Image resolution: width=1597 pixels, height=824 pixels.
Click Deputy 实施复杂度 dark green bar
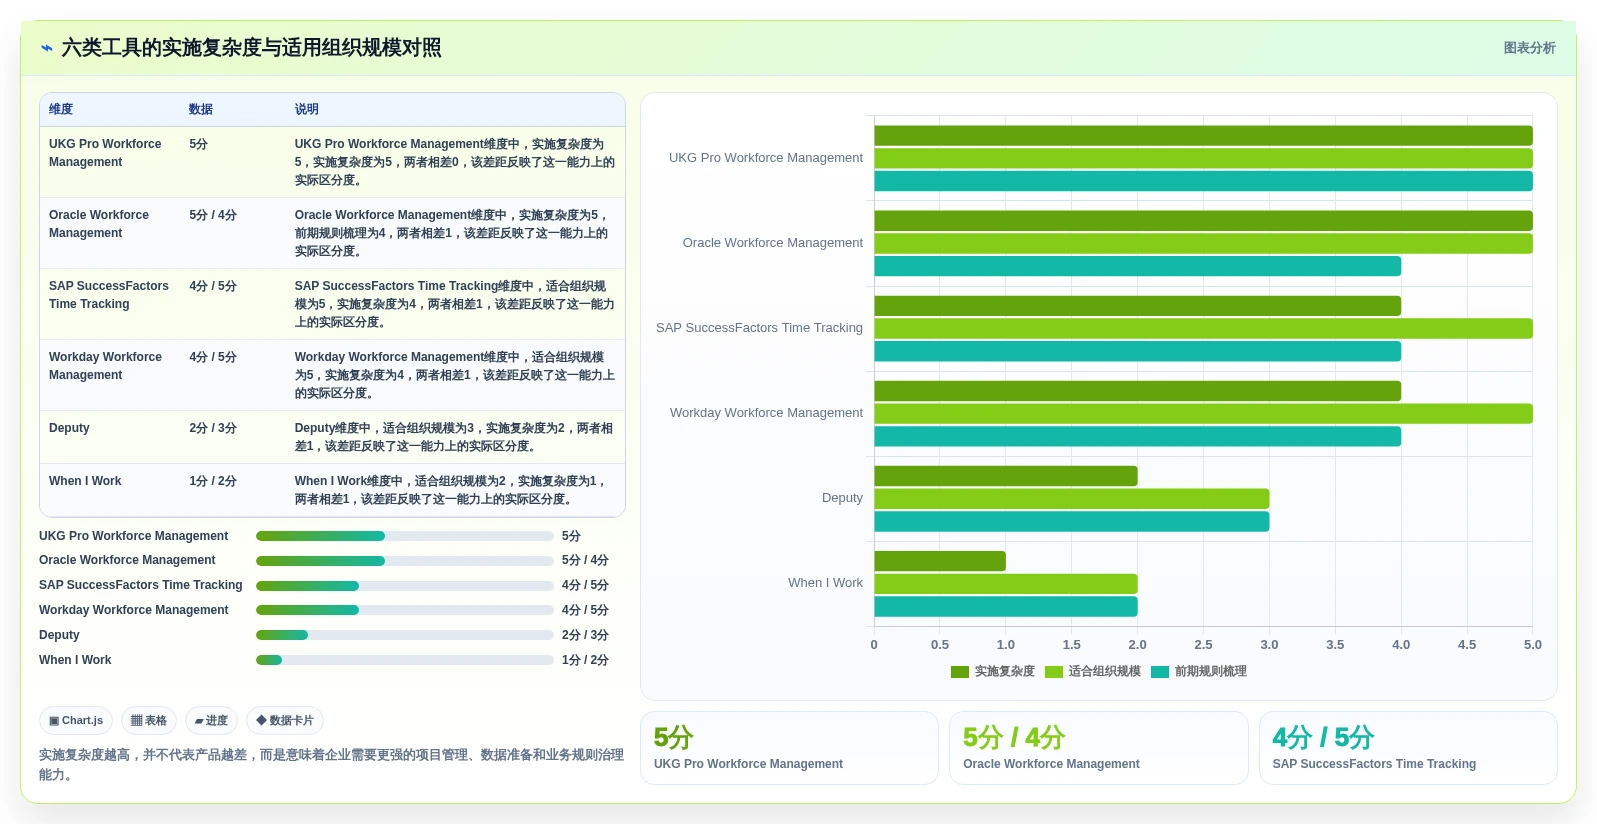(1006, 476)
